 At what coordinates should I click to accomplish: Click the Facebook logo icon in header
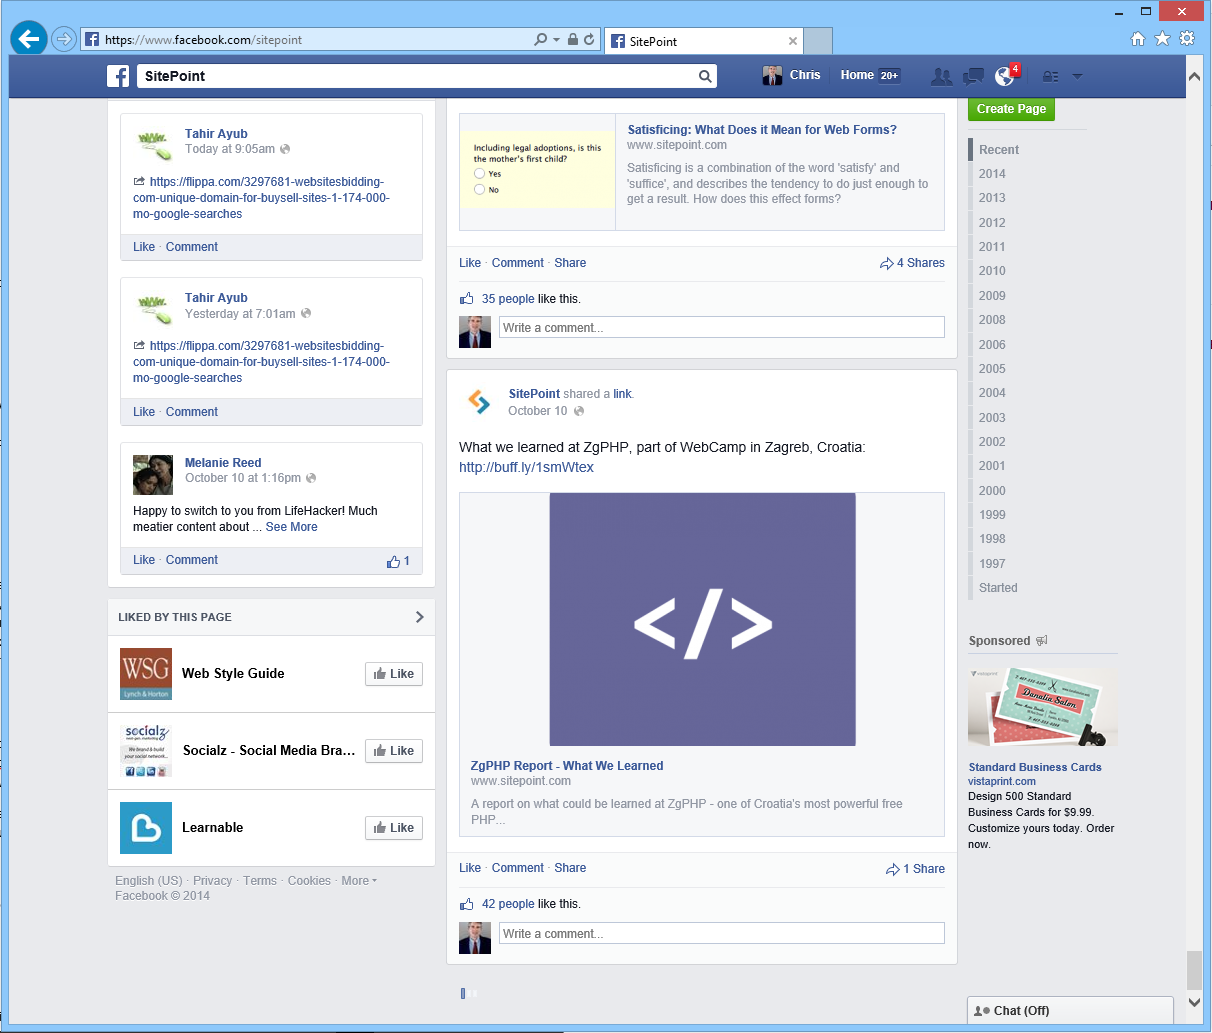(118, 76)
